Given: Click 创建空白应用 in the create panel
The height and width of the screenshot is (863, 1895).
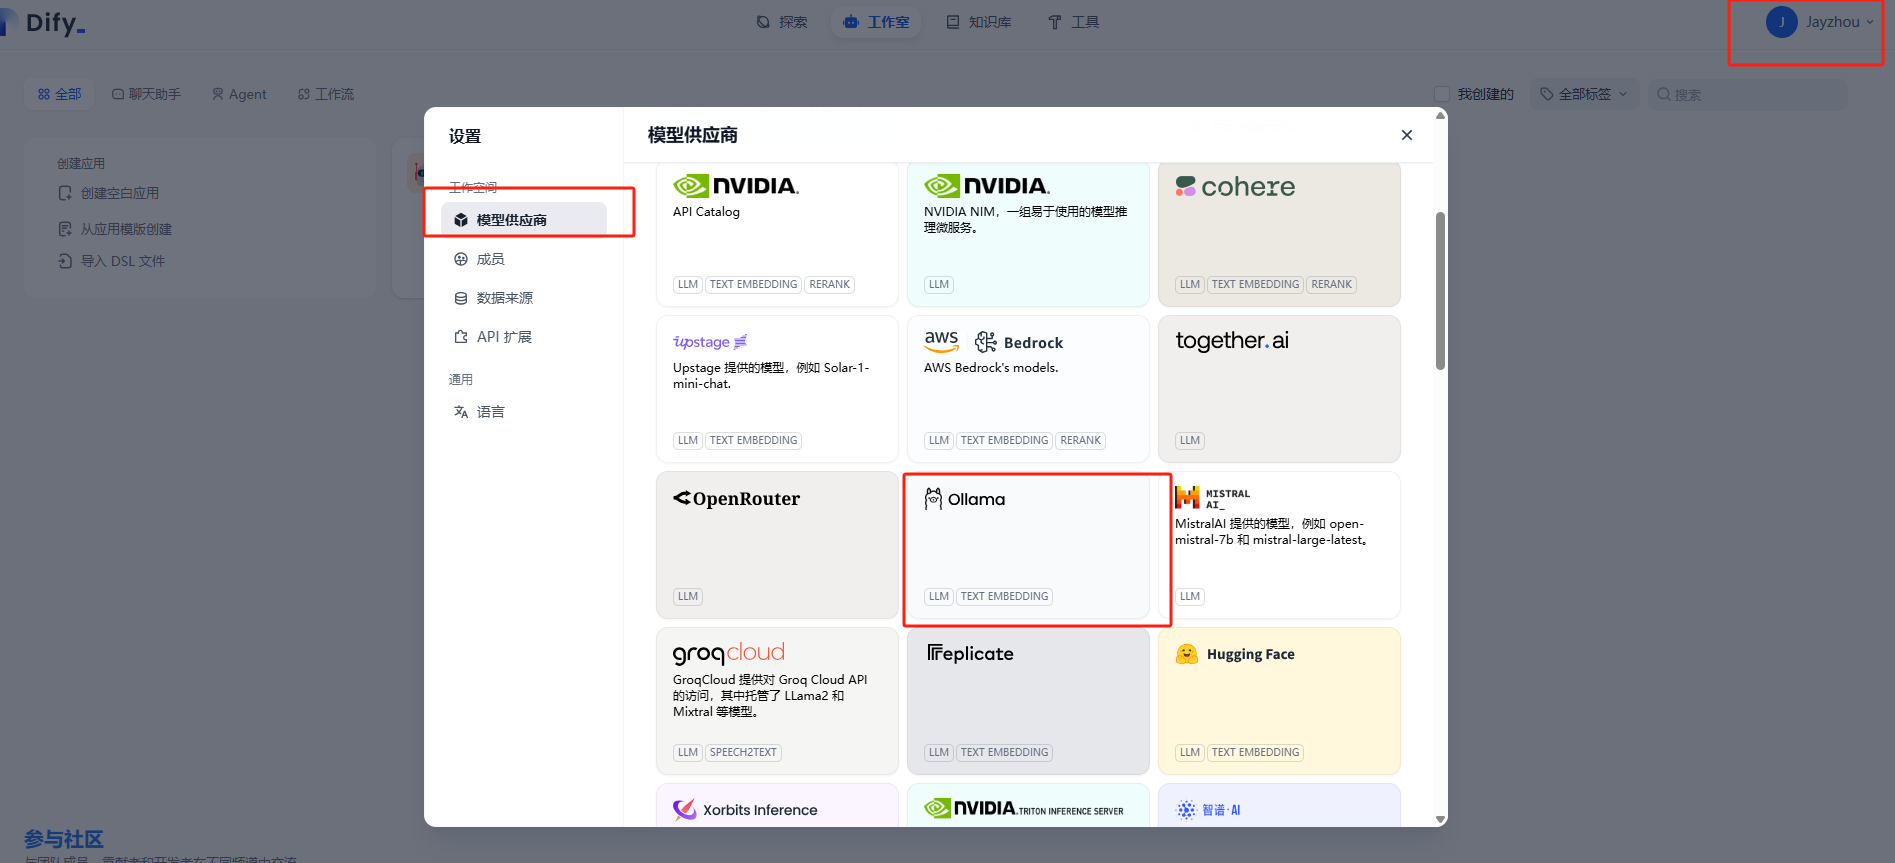Looking at the screenshot, I should pyautogui.click(x=109, y=193).
